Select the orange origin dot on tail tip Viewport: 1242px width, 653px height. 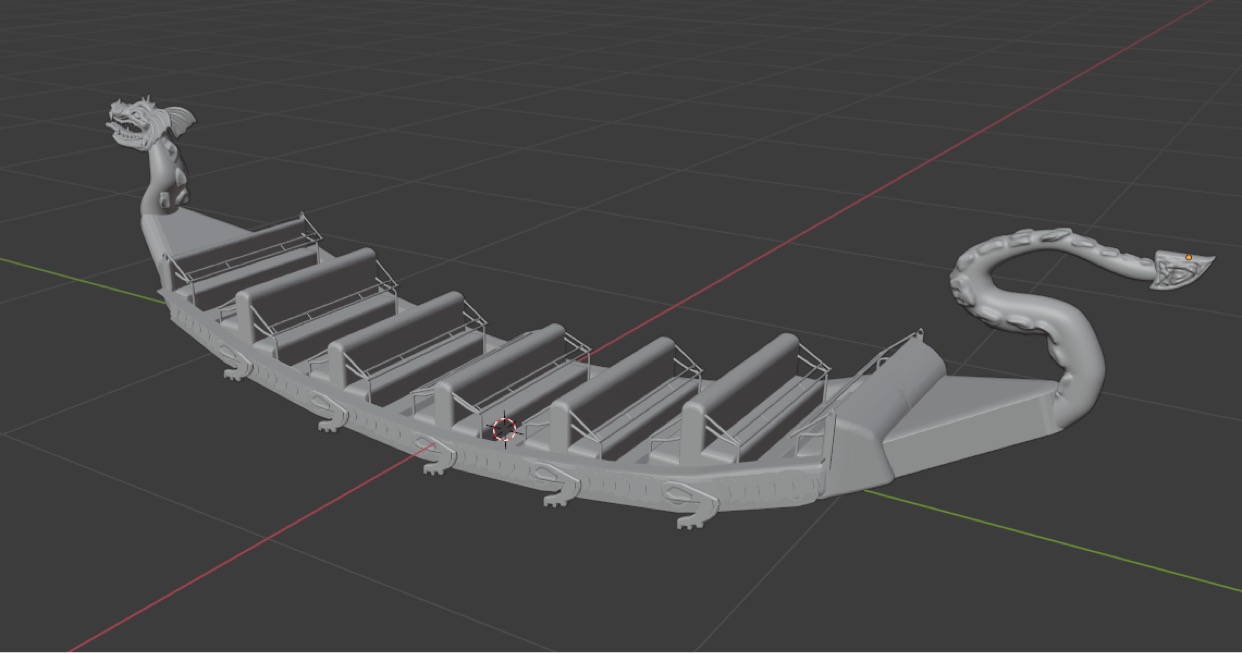tap(1188, 258)
